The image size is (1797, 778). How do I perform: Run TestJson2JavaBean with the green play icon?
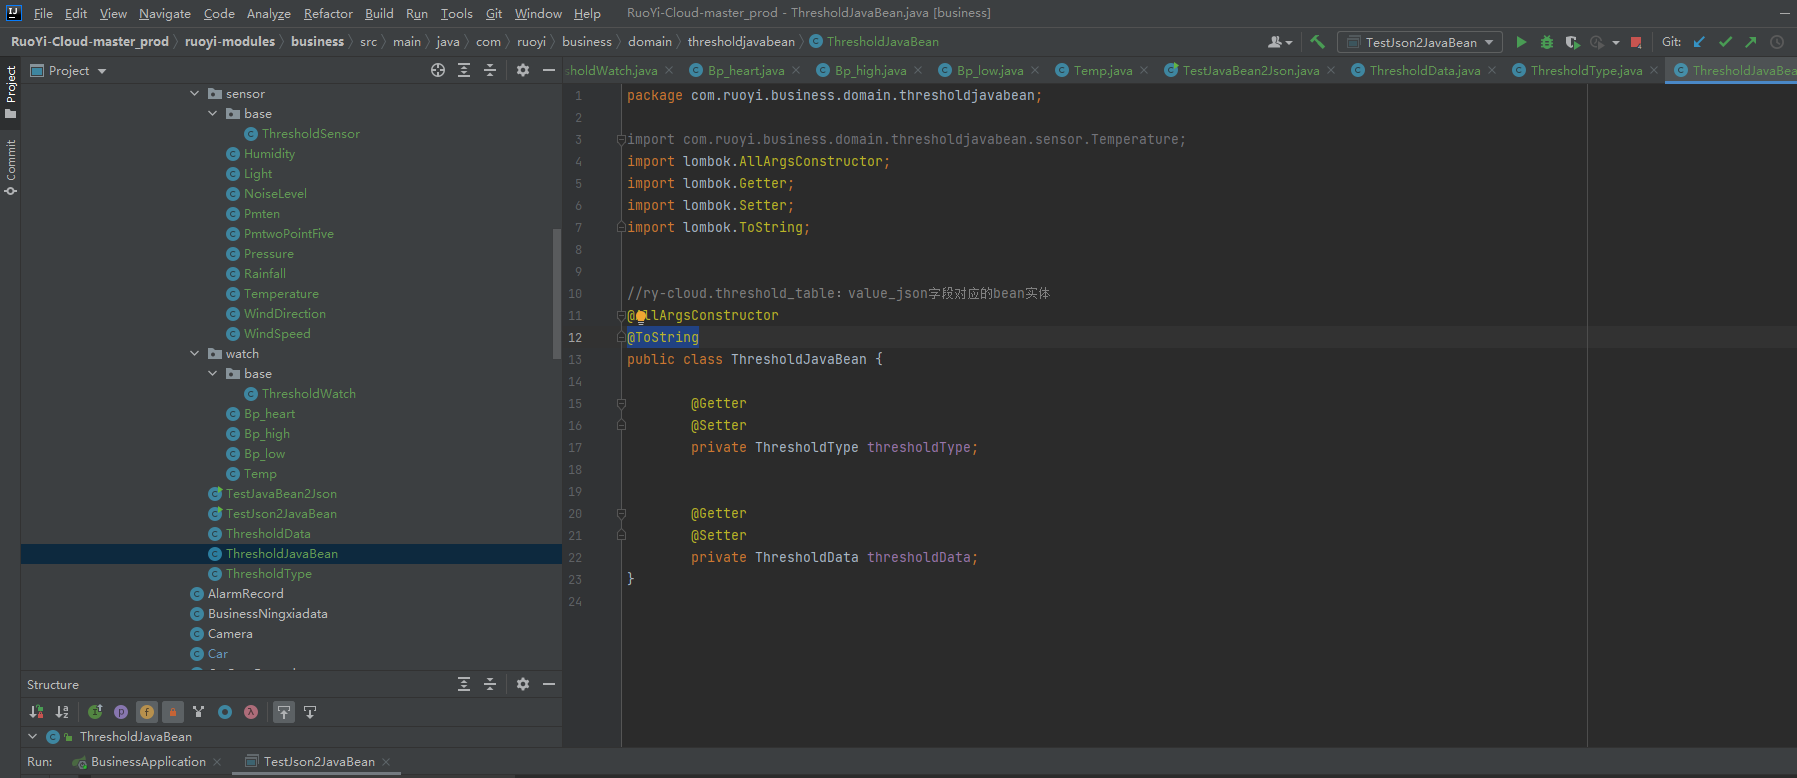[1520, 42]
